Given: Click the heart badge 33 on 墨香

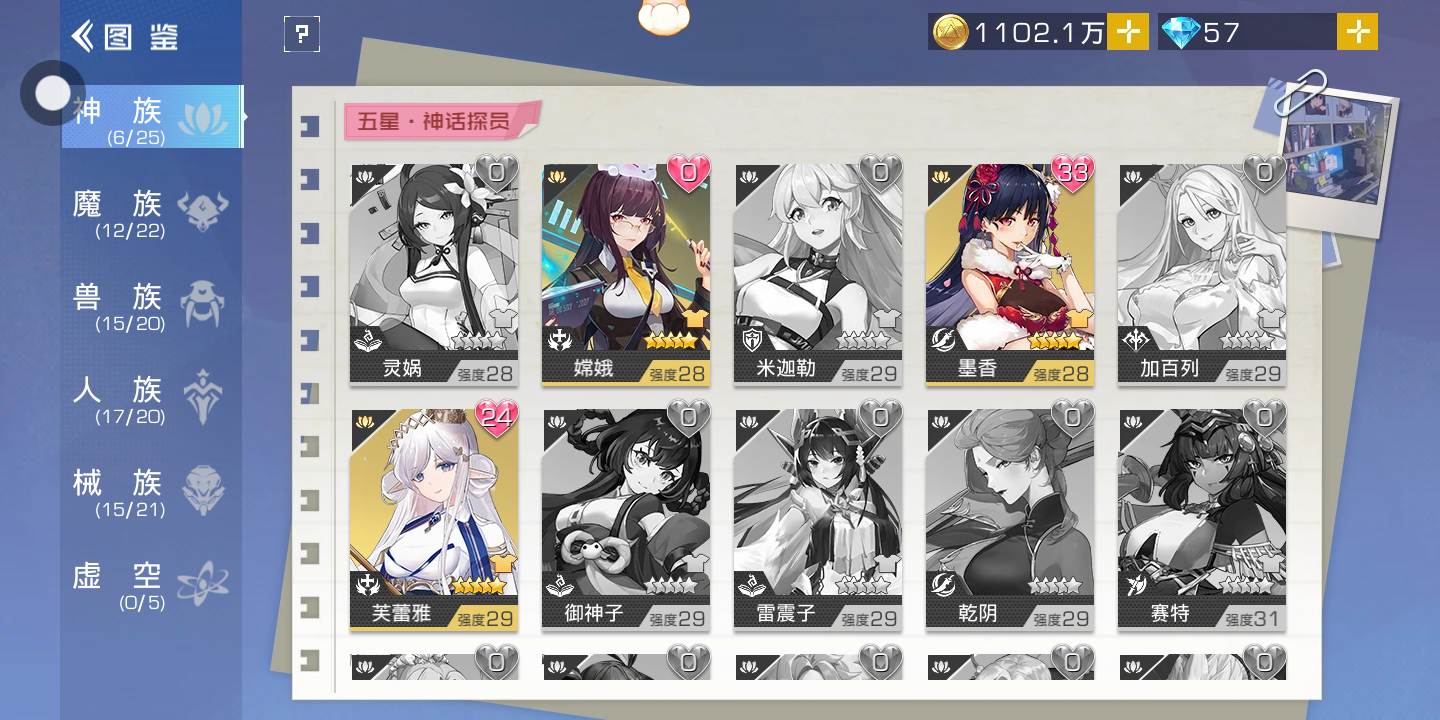Looking at the screenshot, I should (x=1072, y=174).
